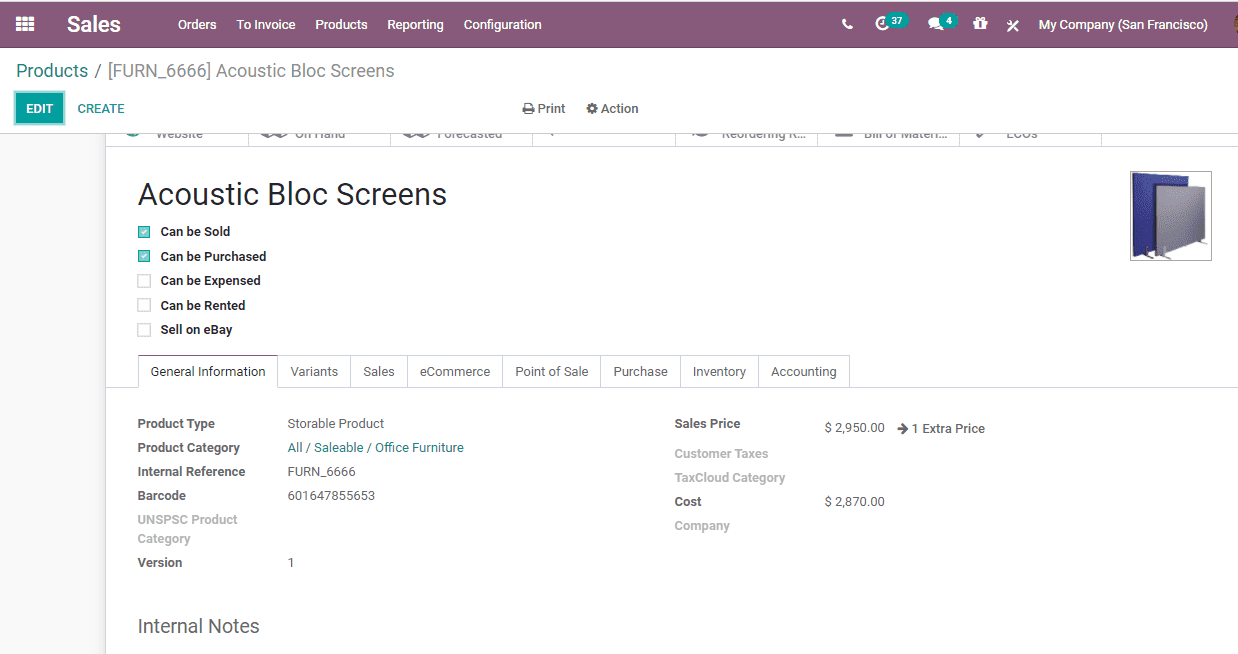Open the Products menu in top bar
The height and width of the screenshot is (654, 1238).
pos(341,25)
